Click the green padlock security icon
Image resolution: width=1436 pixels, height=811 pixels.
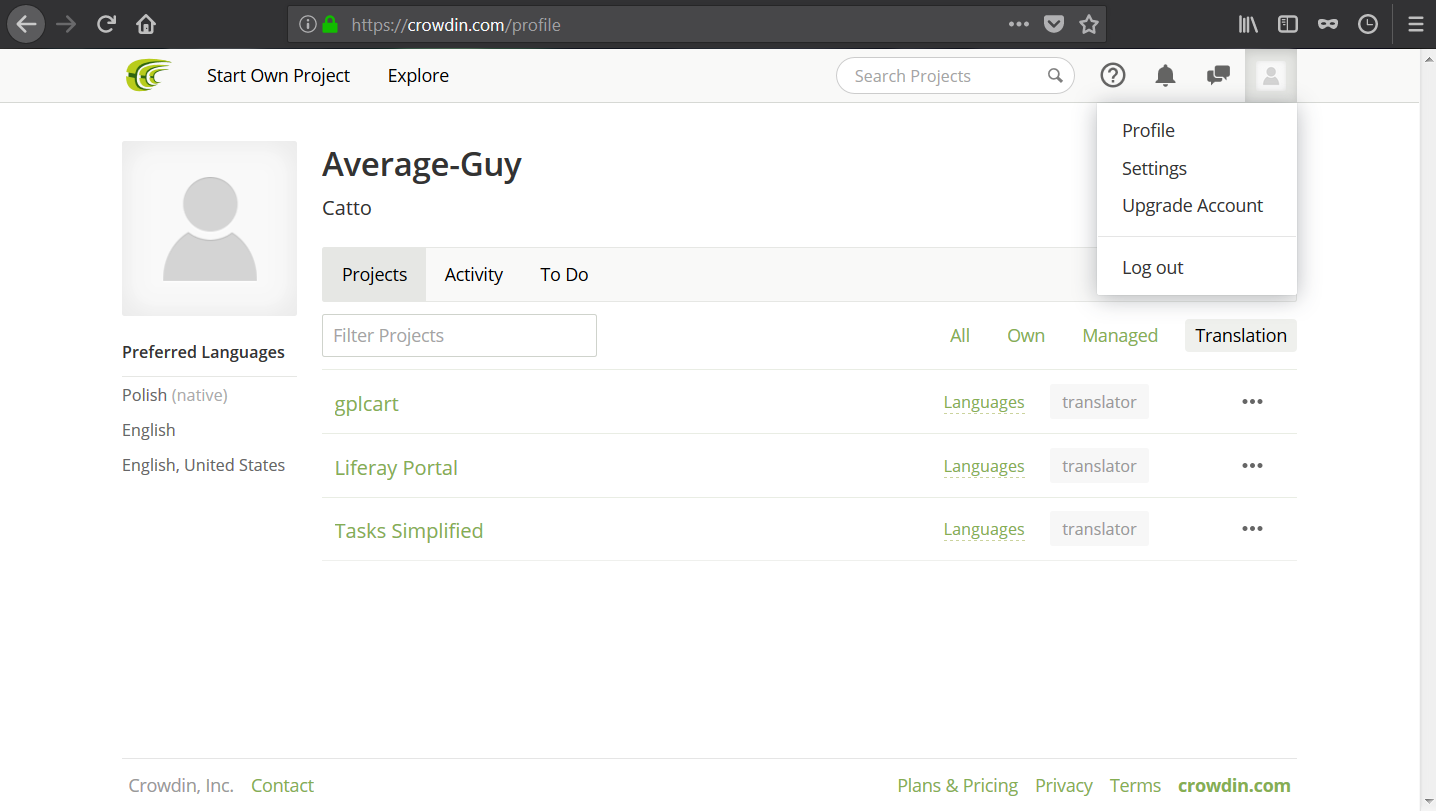(330, 24)
